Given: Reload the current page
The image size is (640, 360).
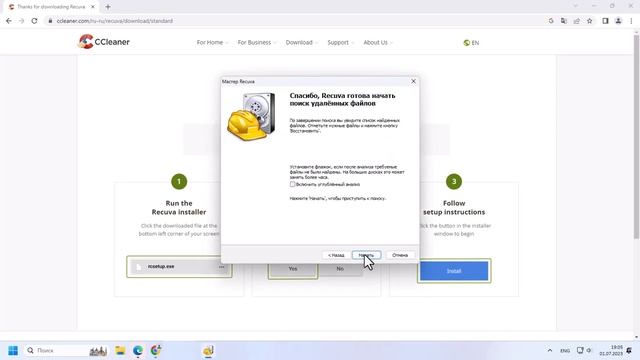Looking at the screenshot, I should click(34, 21).
